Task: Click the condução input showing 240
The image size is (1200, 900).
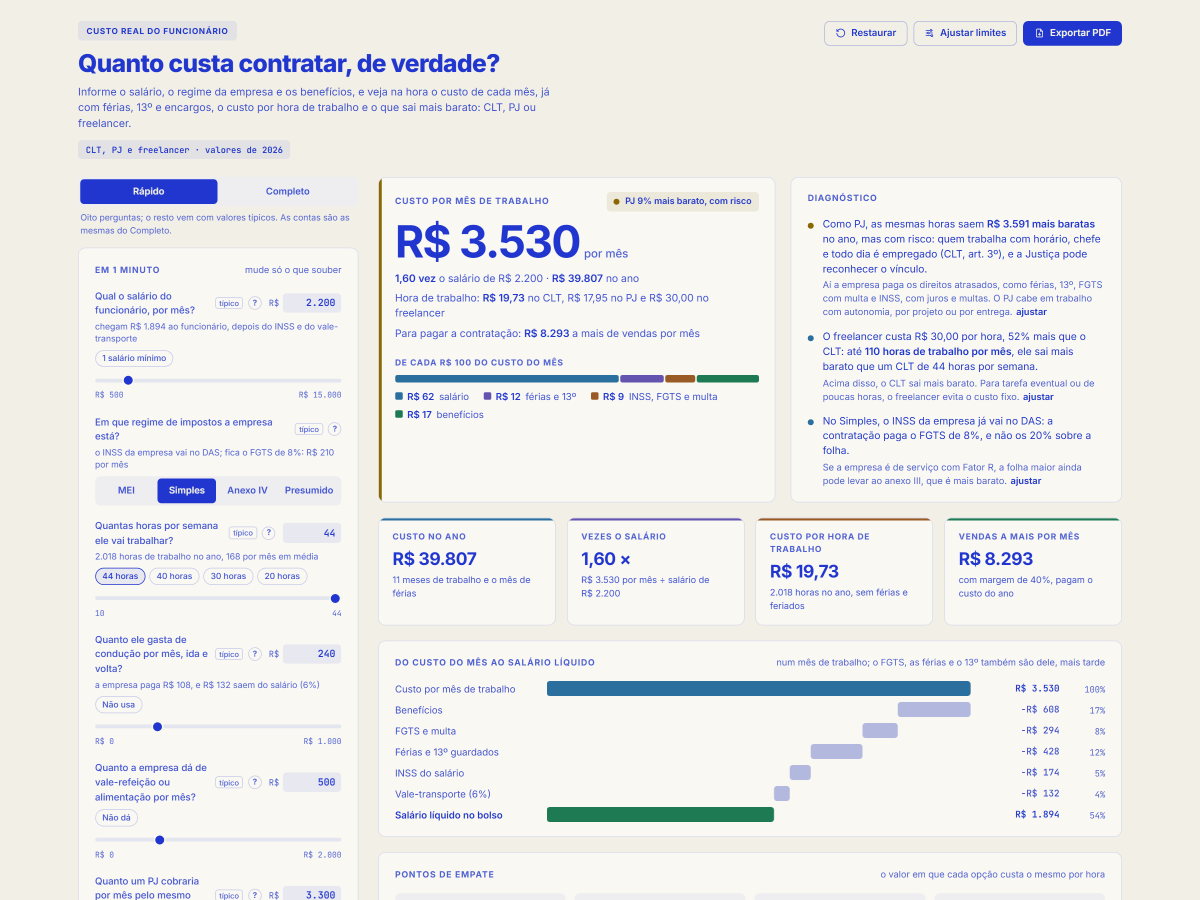Action: point(312,654)
